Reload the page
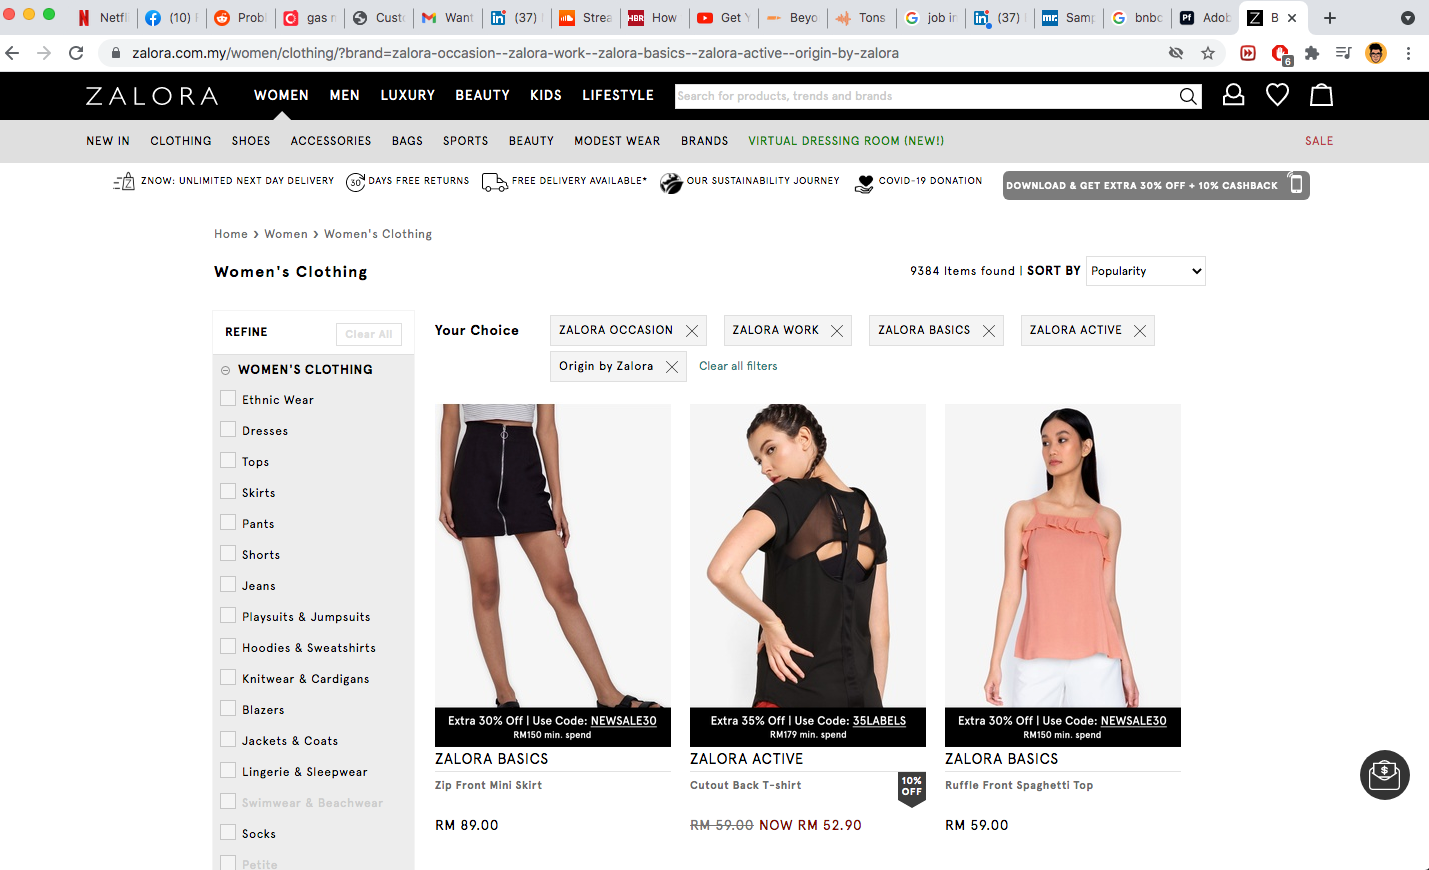The height and width of the screenshot is (870, 1429). click(x=76, y=53)
